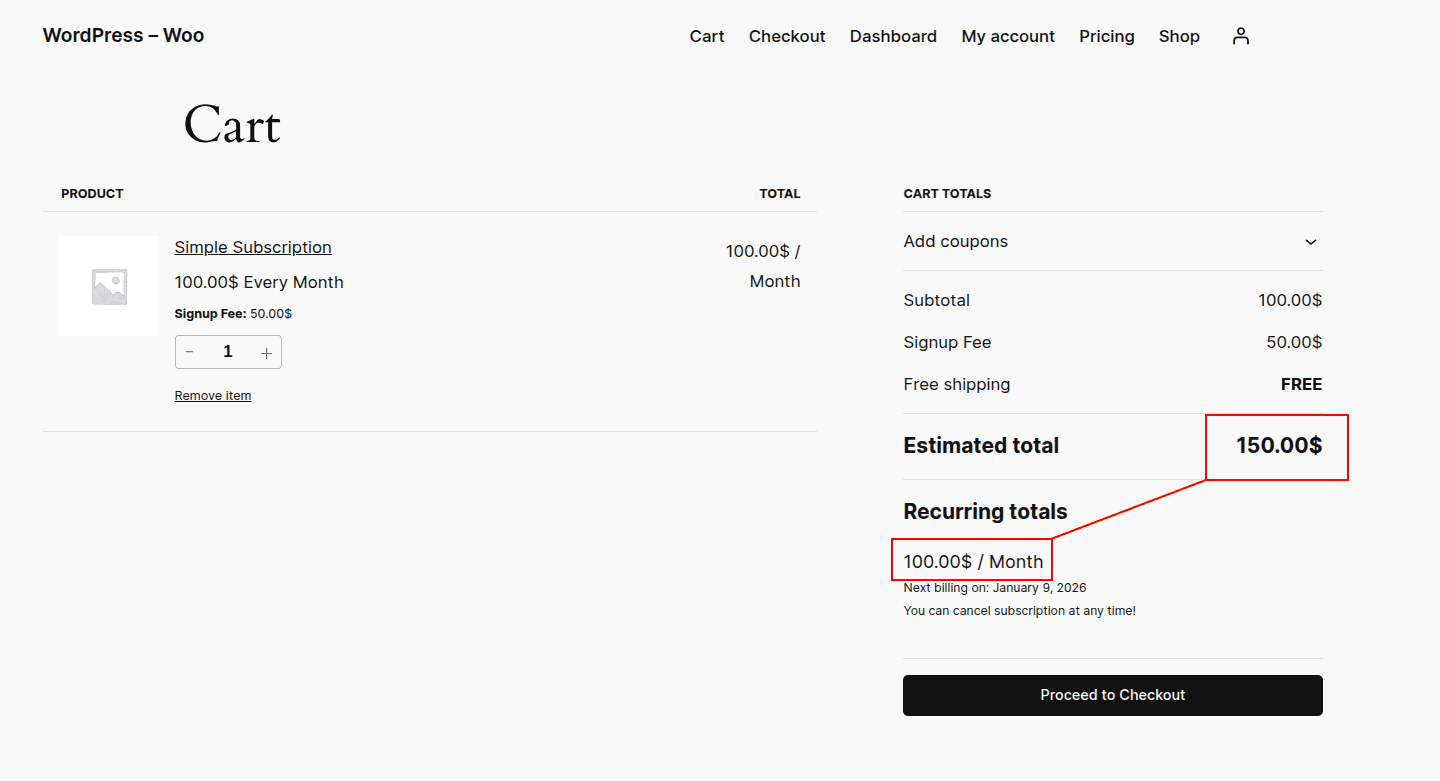Visit the Shop page from navigation
The height and width of the screenshot is (781, 1440).
pyautogui.click(x=1179, y=36)
